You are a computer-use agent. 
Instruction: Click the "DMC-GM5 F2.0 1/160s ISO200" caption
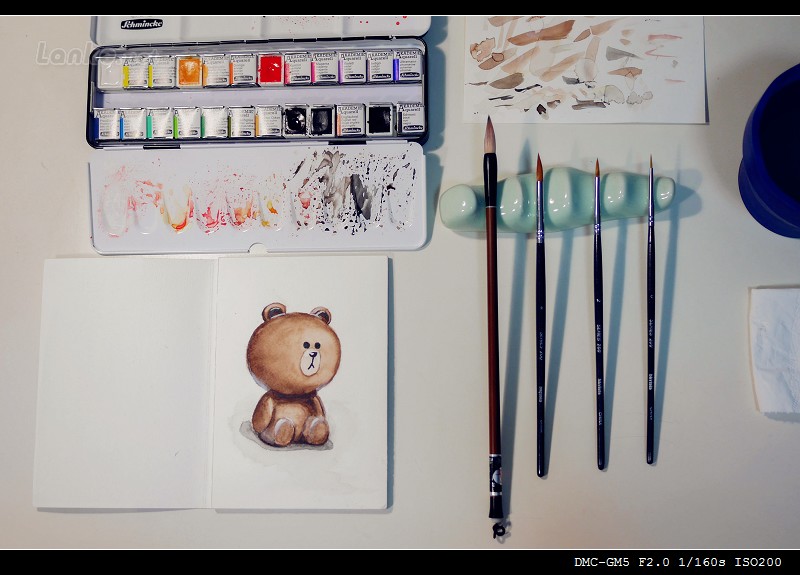[678, 562]
